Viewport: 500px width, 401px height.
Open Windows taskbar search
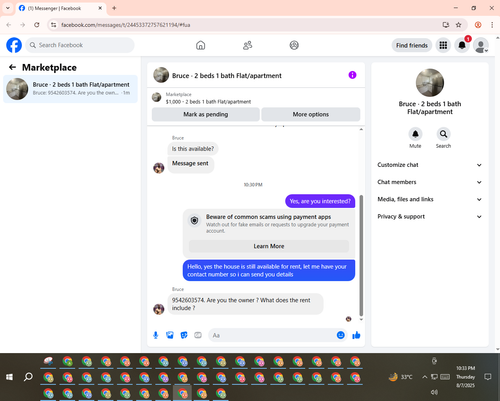(x=28, y=377)
